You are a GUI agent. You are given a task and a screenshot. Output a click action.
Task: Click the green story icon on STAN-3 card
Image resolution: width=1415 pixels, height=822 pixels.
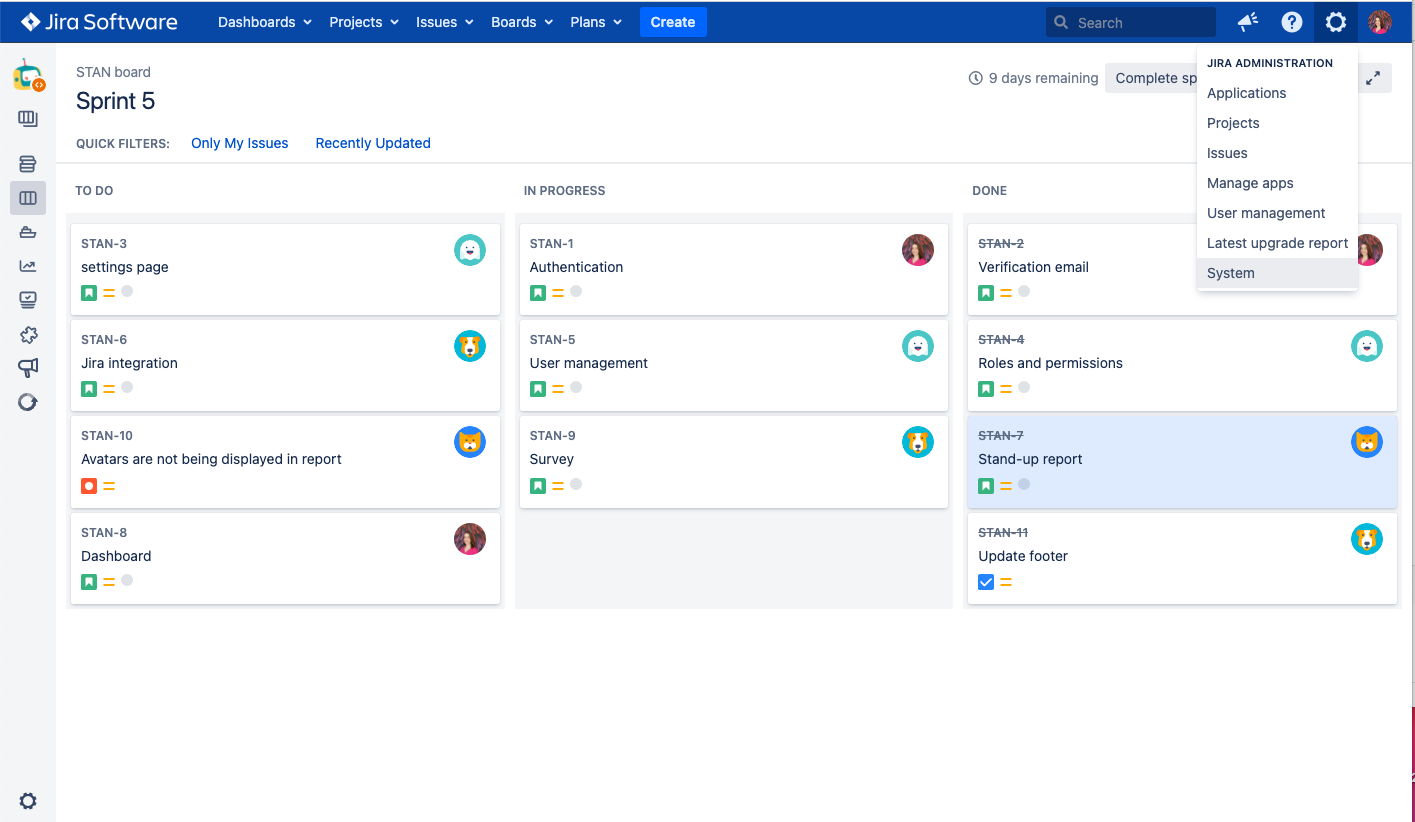pyautogui.click(x=89, y=293)
